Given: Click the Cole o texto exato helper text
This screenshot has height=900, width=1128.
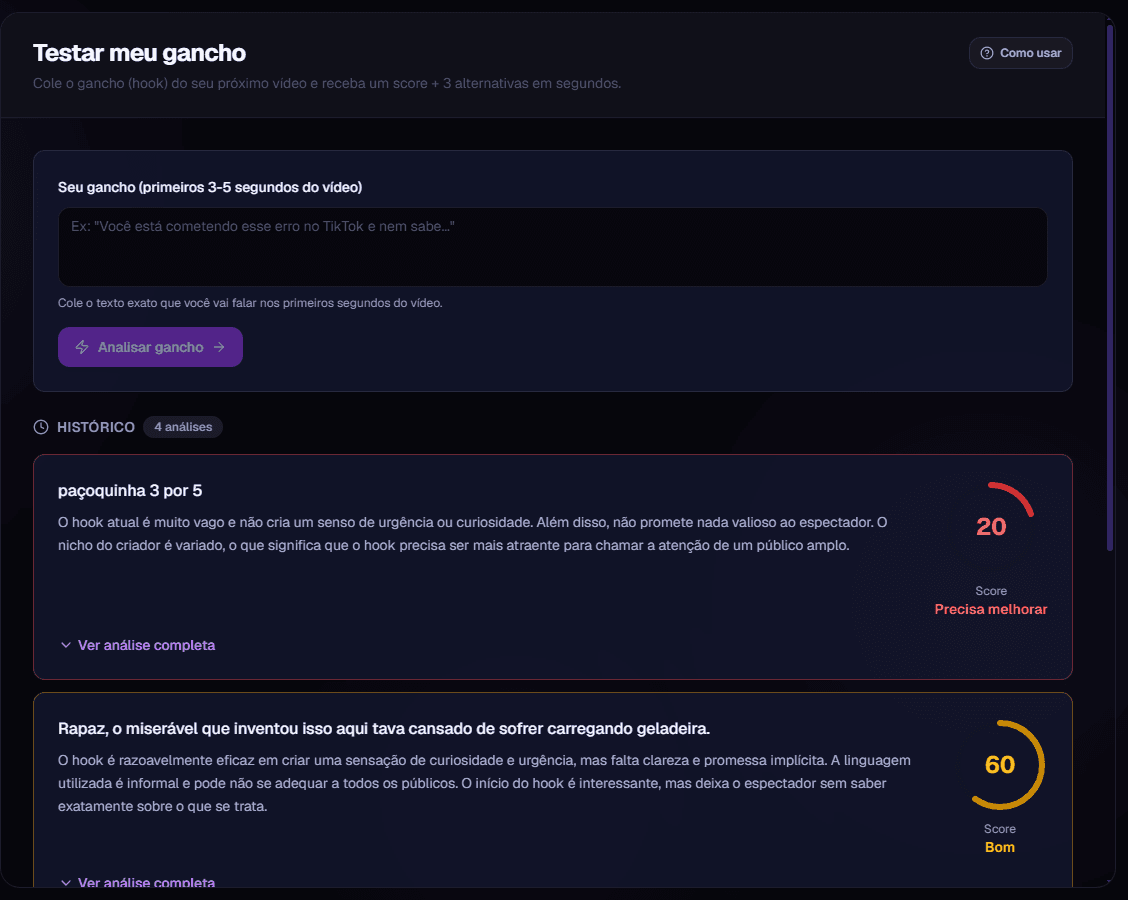Looking at the screenshot, I should tap(250, 303).
